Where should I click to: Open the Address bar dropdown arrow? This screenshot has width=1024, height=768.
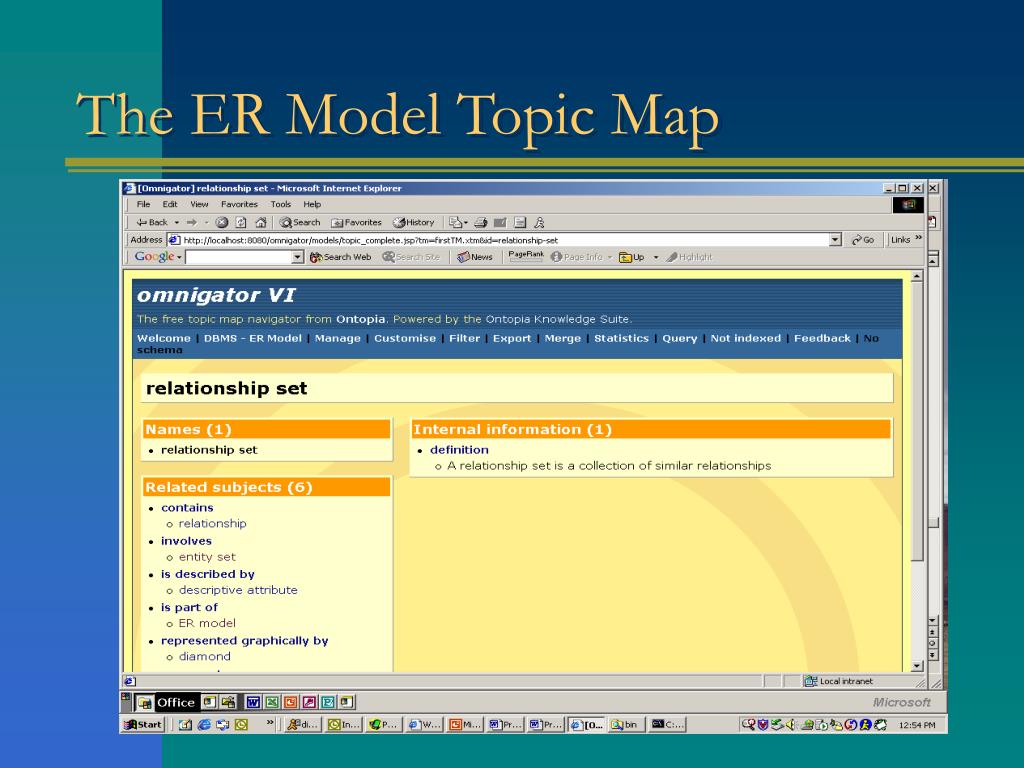835,240
